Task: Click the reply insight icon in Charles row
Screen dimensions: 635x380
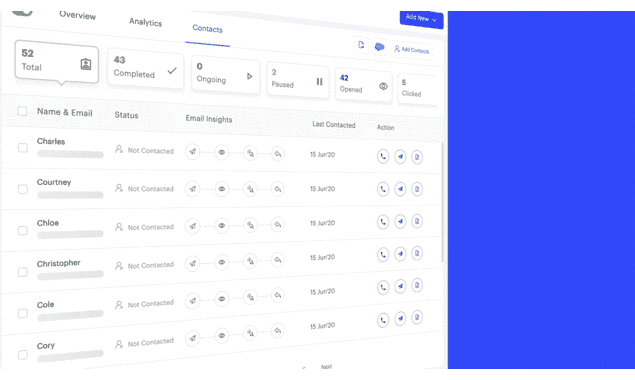Action: [278, 154]
